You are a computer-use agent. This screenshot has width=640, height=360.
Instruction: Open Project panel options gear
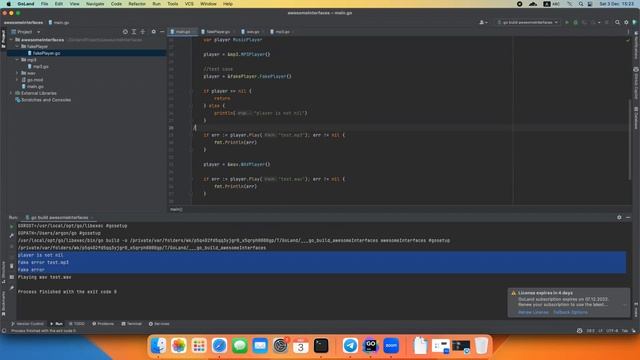tap(153, 32)
